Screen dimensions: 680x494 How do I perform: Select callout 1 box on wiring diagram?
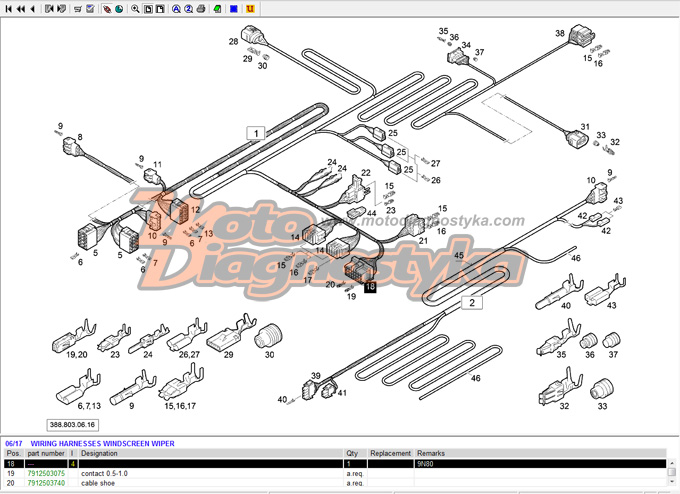click(256, 133)
